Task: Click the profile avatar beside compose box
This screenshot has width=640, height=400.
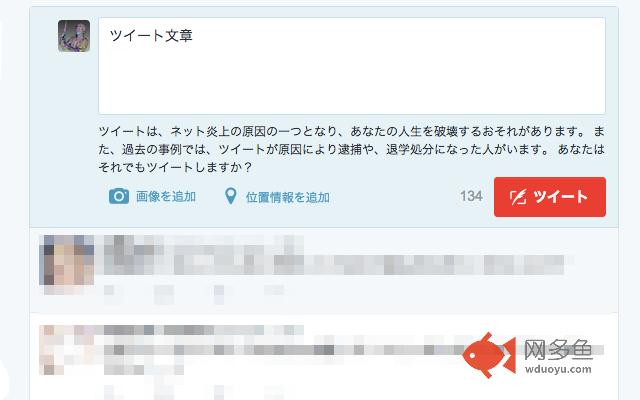Action: click(74, 36)
